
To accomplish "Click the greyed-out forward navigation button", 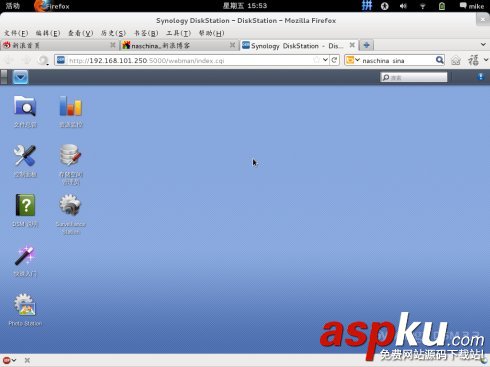I will [26, 60].
